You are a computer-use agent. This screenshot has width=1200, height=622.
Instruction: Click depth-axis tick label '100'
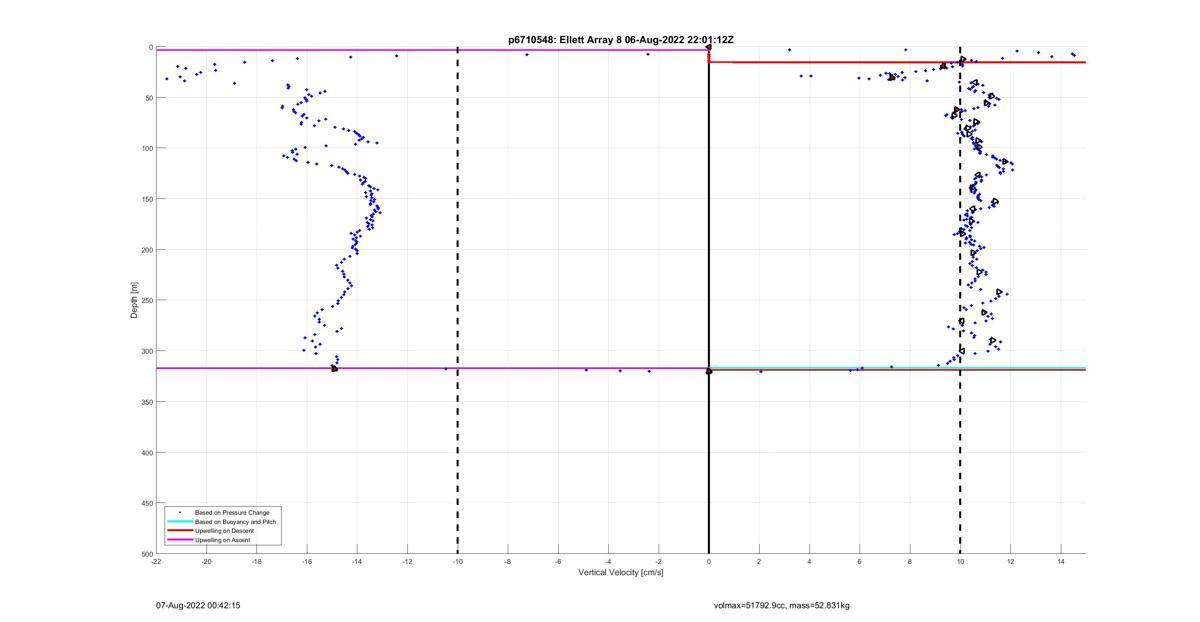[146, 148]
